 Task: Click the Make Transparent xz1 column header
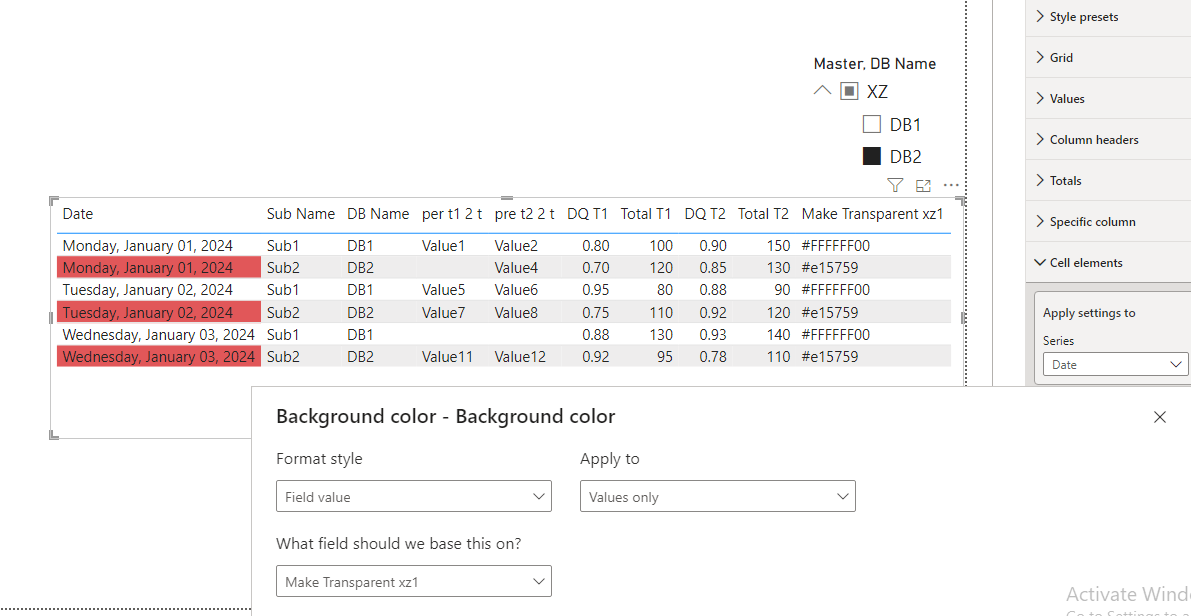coord(872,214)
